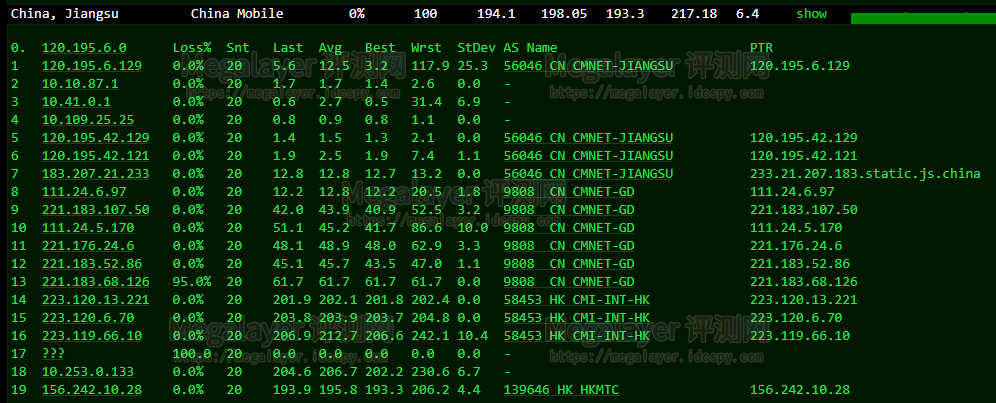The width and height of the screenshot is (996, 403).
Task: Open AS link CMNET-JIANGSU on hop 7
Action: [x=588, y=174]
